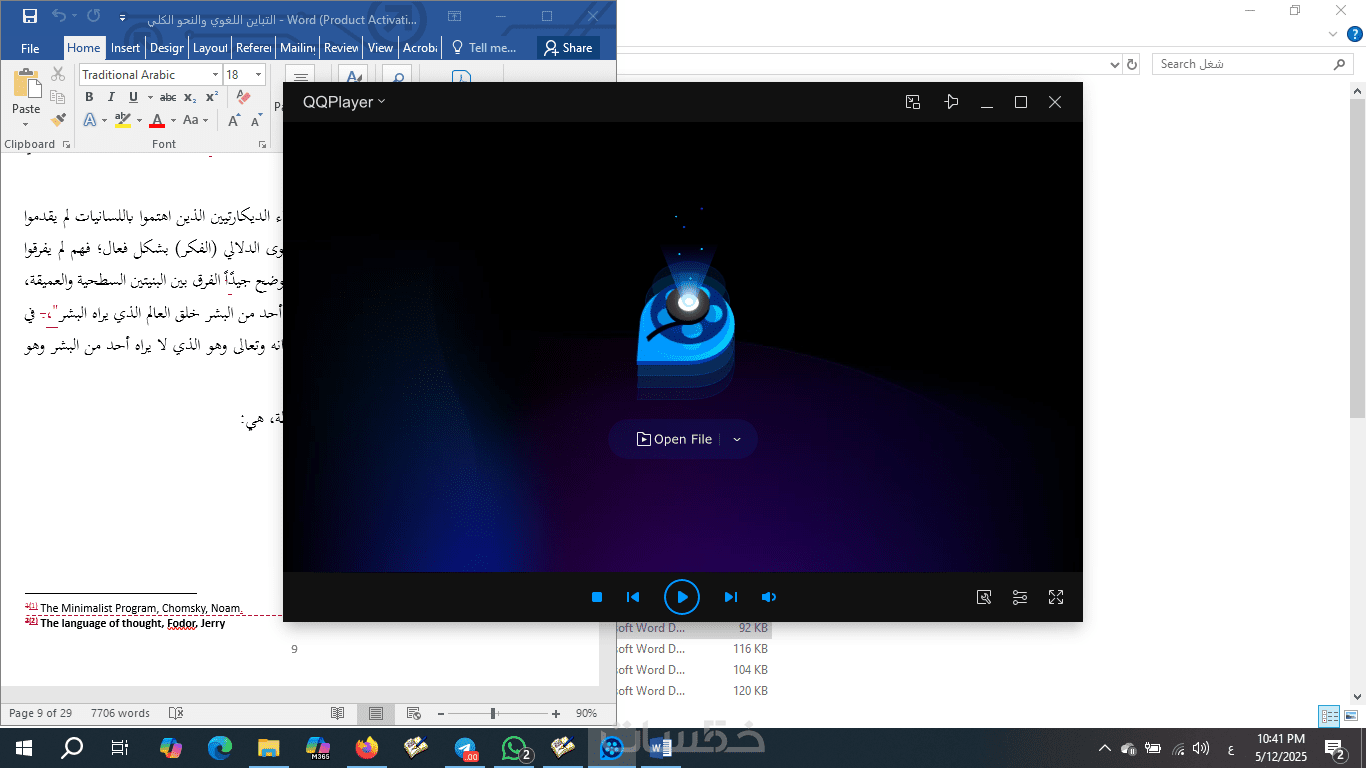Click Clear All Formatting eraser icon
The width and height of the screenshot is (1366, 768).
tap(241, 97)
